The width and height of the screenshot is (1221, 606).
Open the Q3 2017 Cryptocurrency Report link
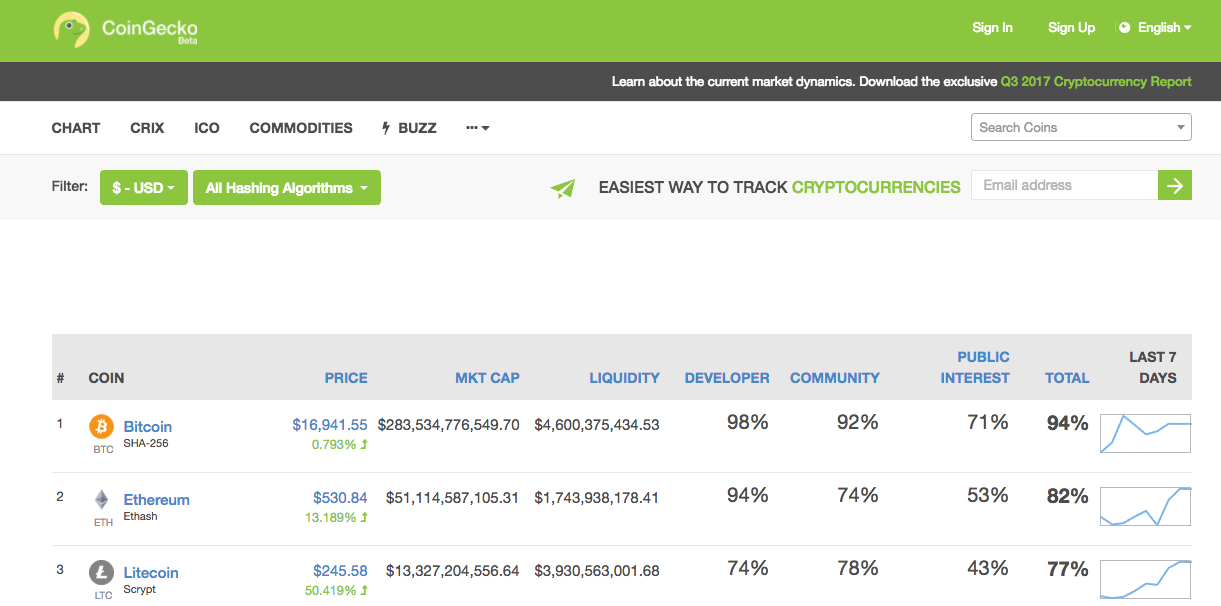coord(1096,81)
